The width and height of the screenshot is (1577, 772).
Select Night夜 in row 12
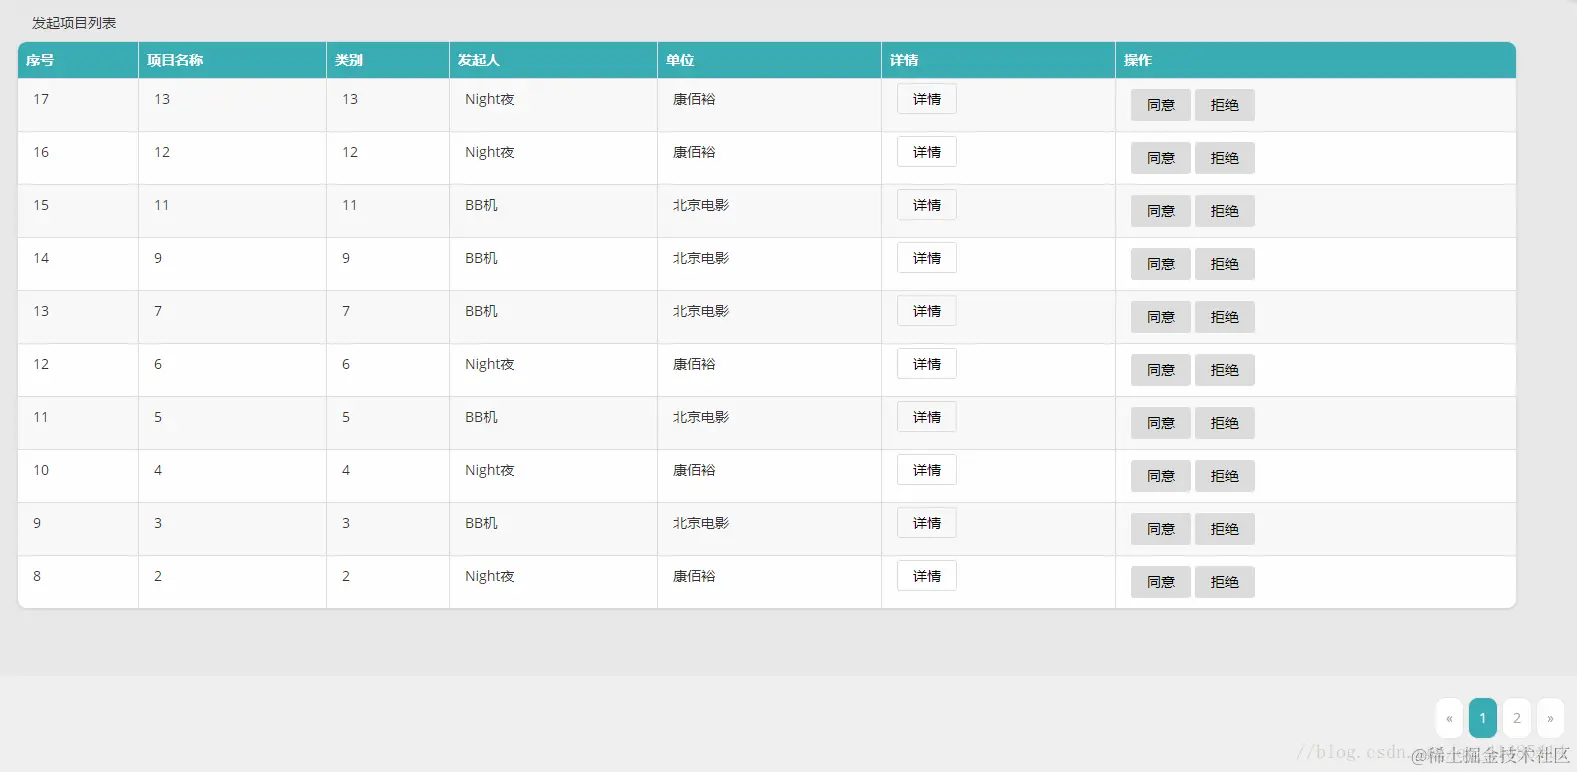pyautogui.click(x=490, y=364)
